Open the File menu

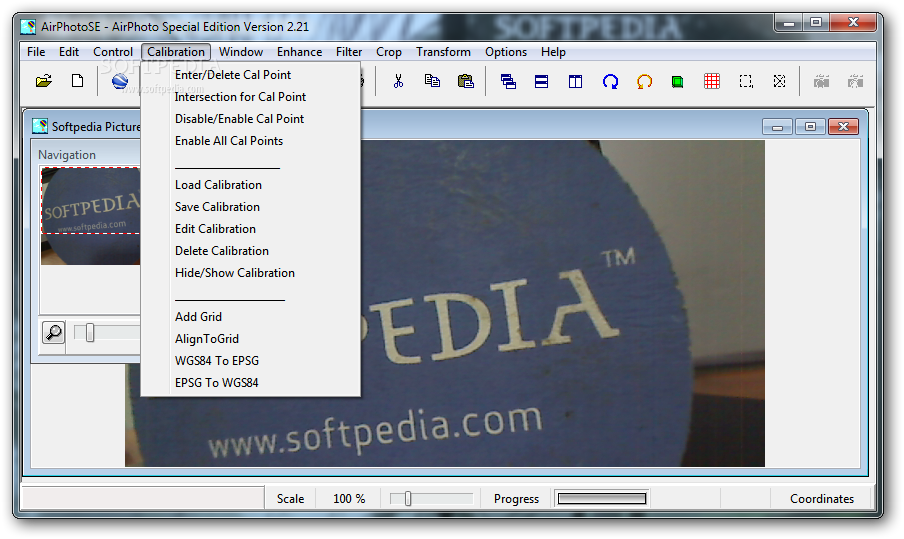coord(36,52)
